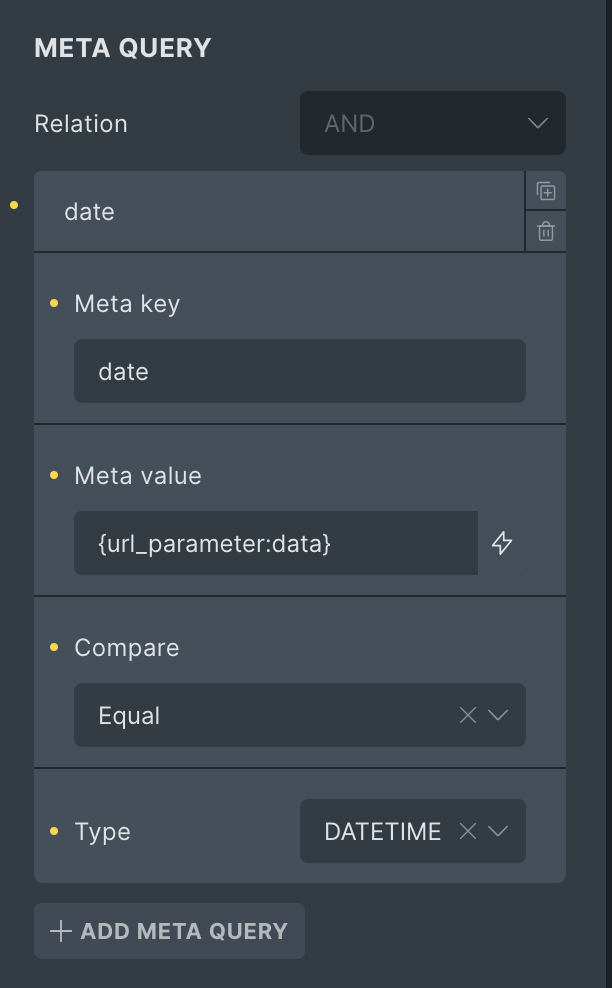This screenshot has width=612, height=988.
Task: Focus the Meta value input field
Action: click(276, 543)
